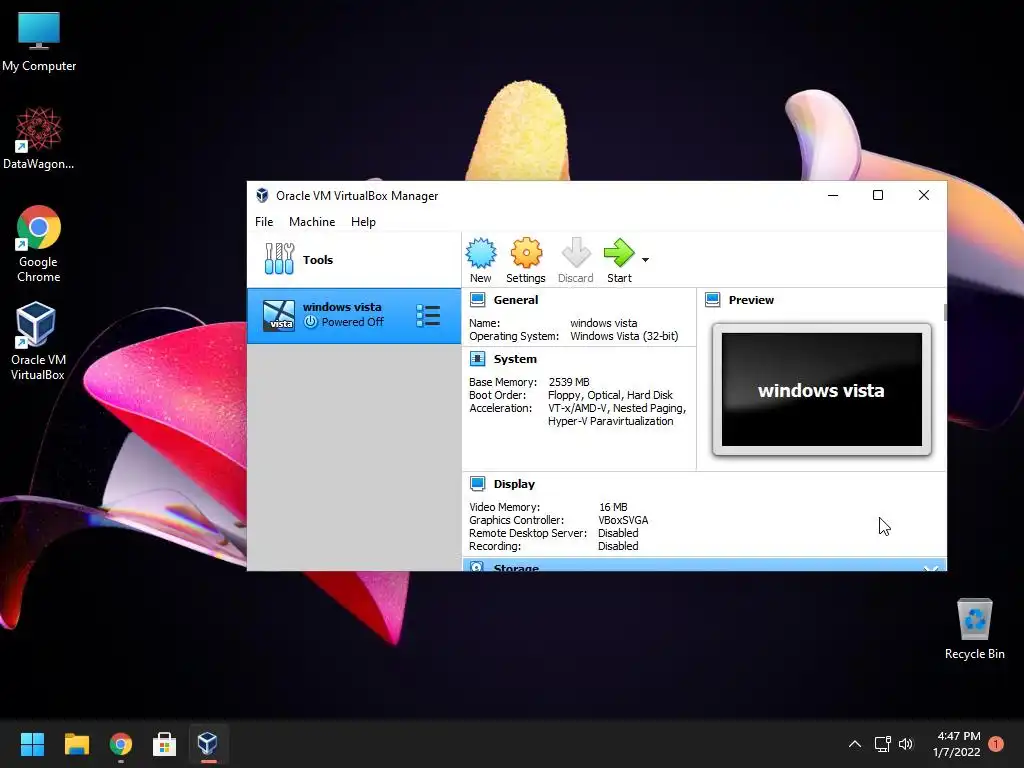Click the VirtualBox title bar logo icon
The image size is (1024, 768).
coord(263,195)
